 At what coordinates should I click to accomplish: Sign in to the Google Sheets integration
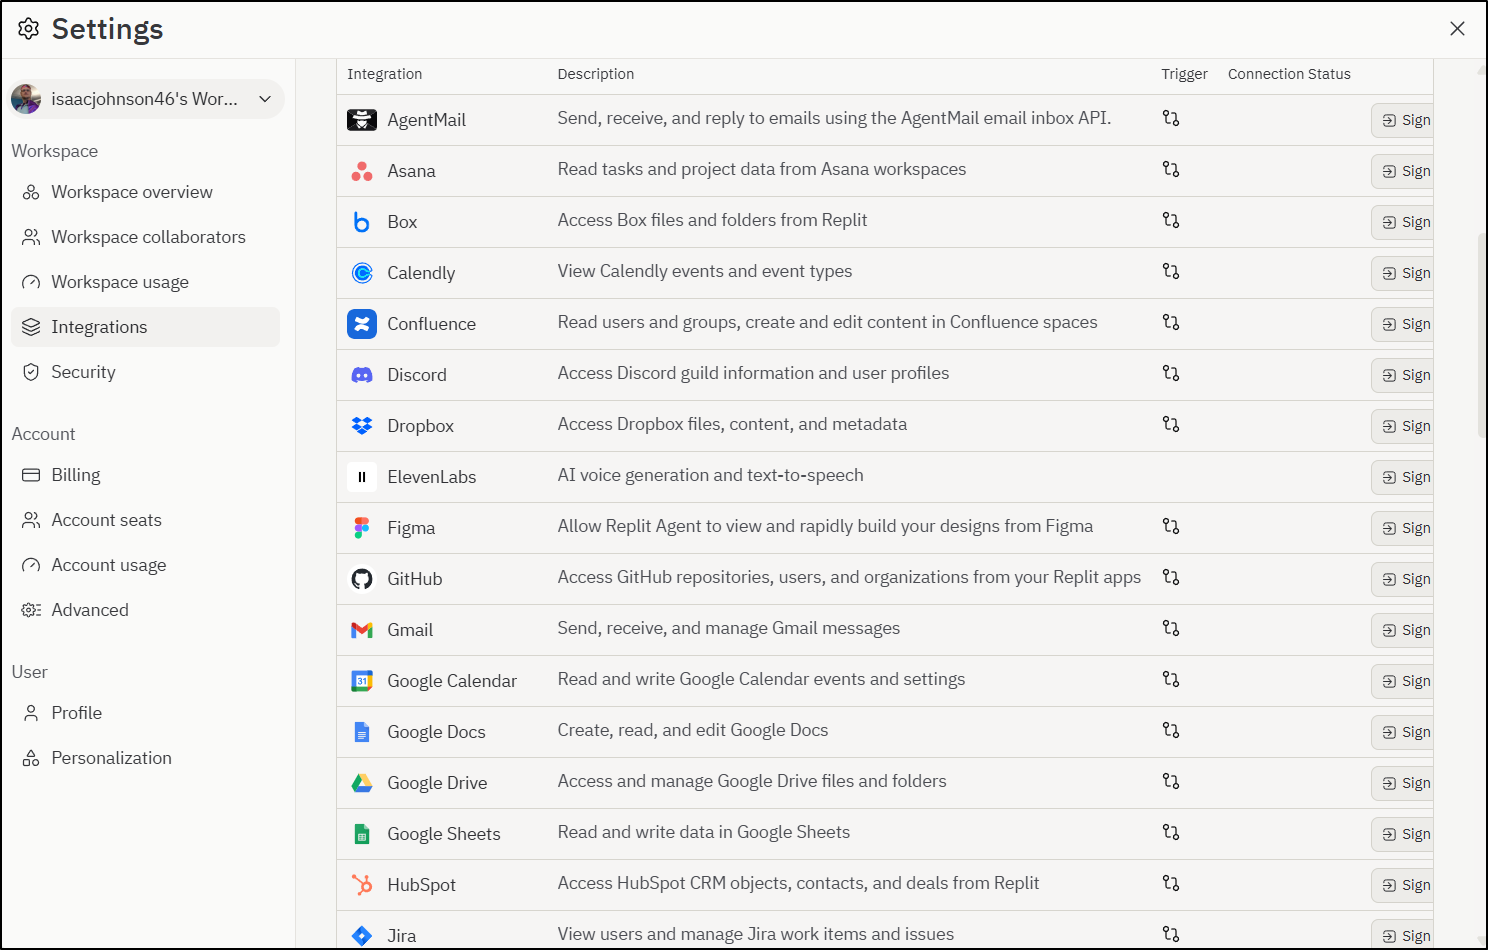coord(1403,834)
